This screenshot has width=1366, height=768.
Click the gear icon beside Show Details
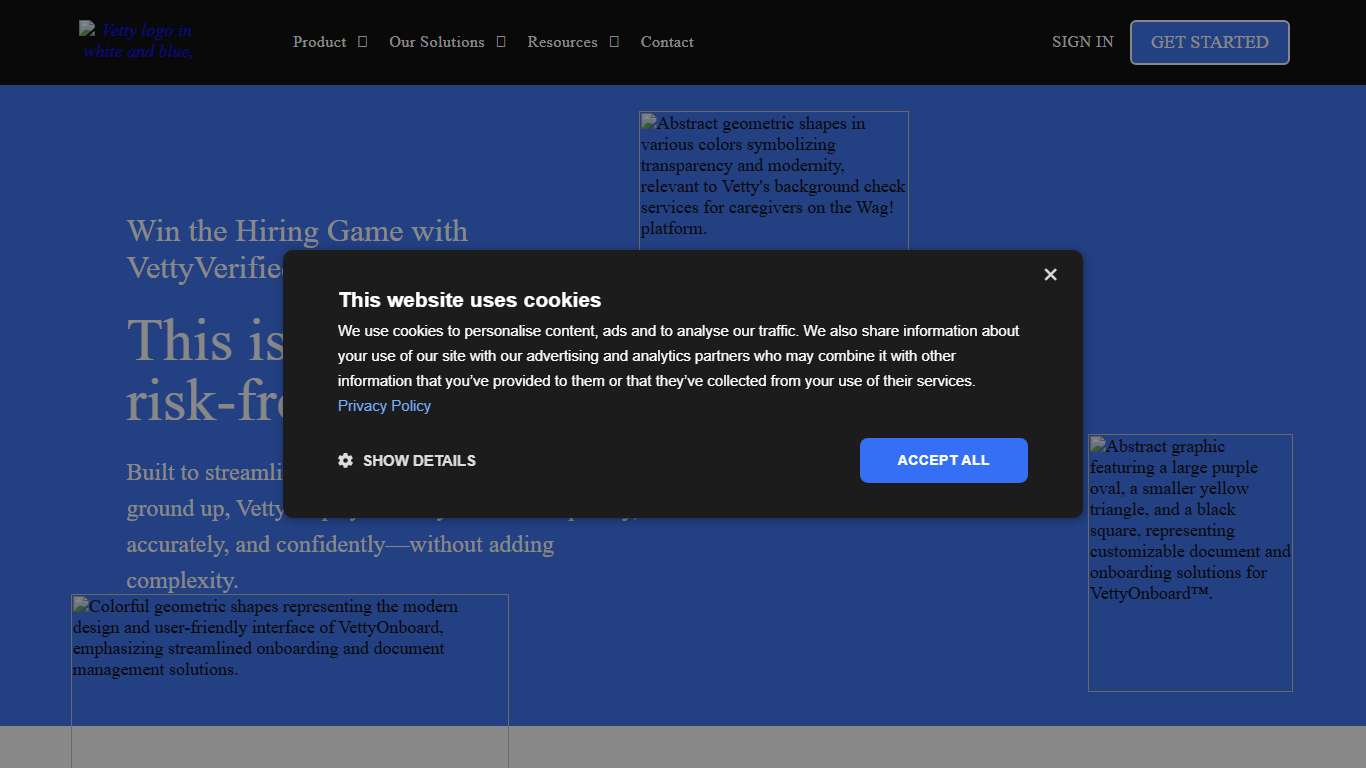346,461
